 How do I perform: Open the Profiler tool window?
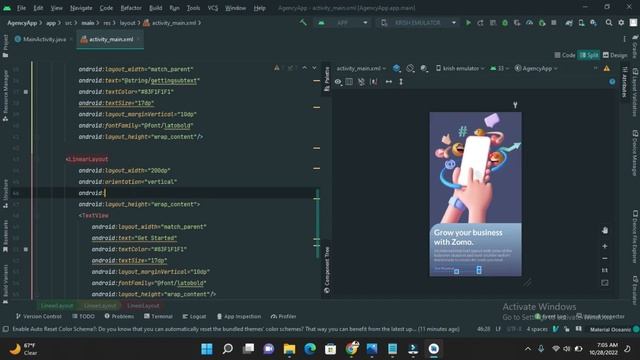tap(283, 316)
